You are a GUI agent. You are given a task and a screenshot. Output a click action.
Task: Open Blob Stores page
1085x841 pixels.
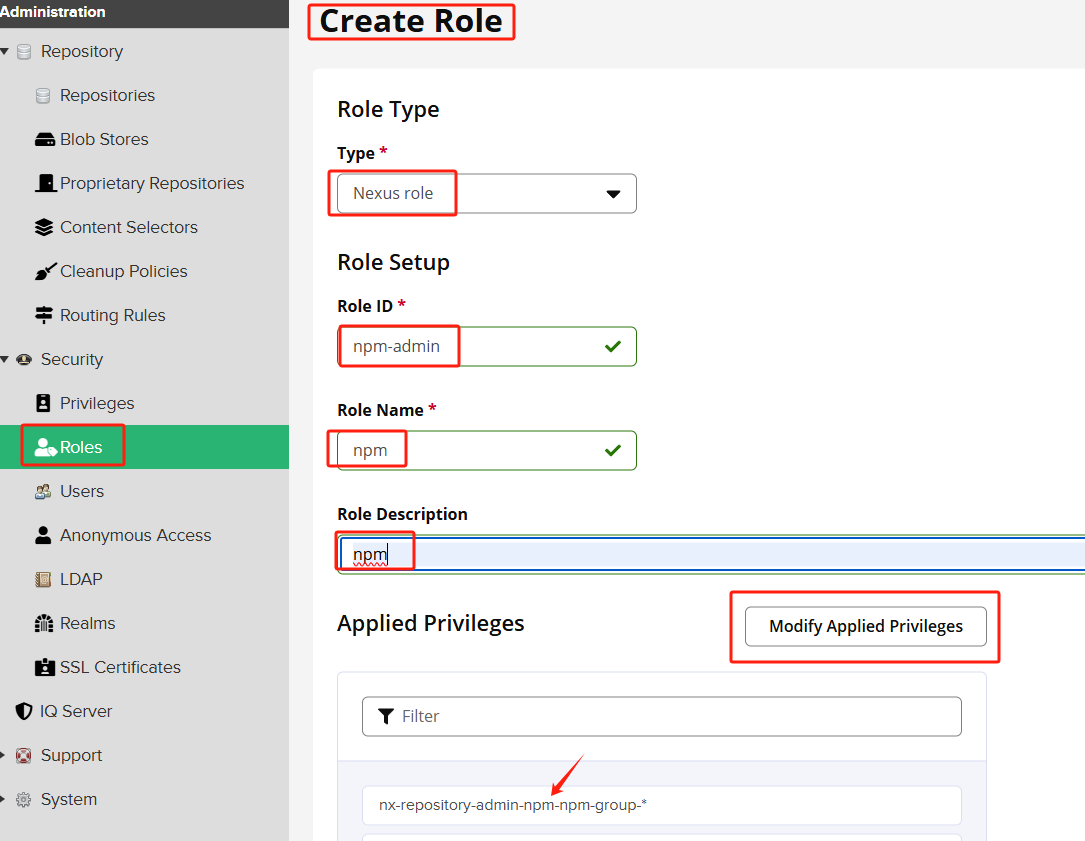click(104, 139)
